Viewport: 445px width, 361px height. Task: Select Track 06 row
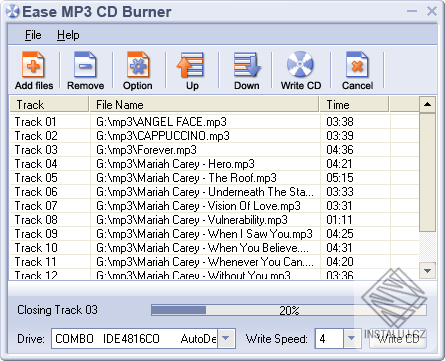tap(214, 192)
